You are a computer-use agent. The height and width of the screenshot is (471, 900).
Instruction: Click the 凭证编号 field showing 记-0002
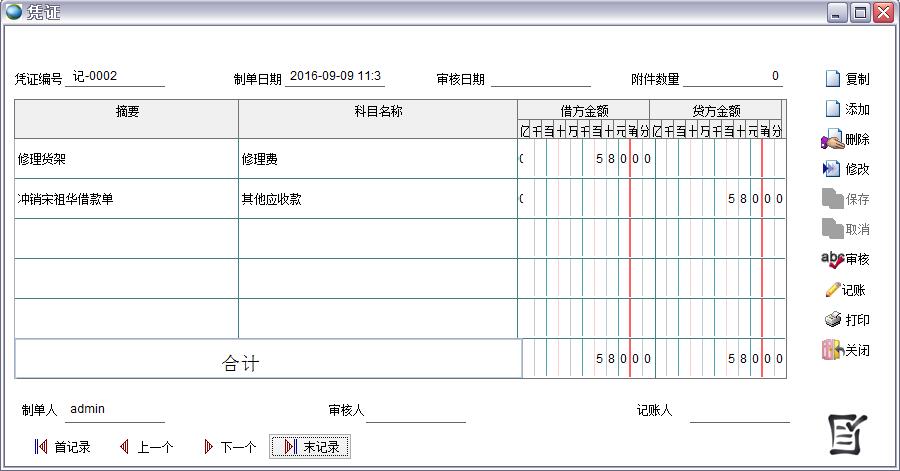coord(115,77)
